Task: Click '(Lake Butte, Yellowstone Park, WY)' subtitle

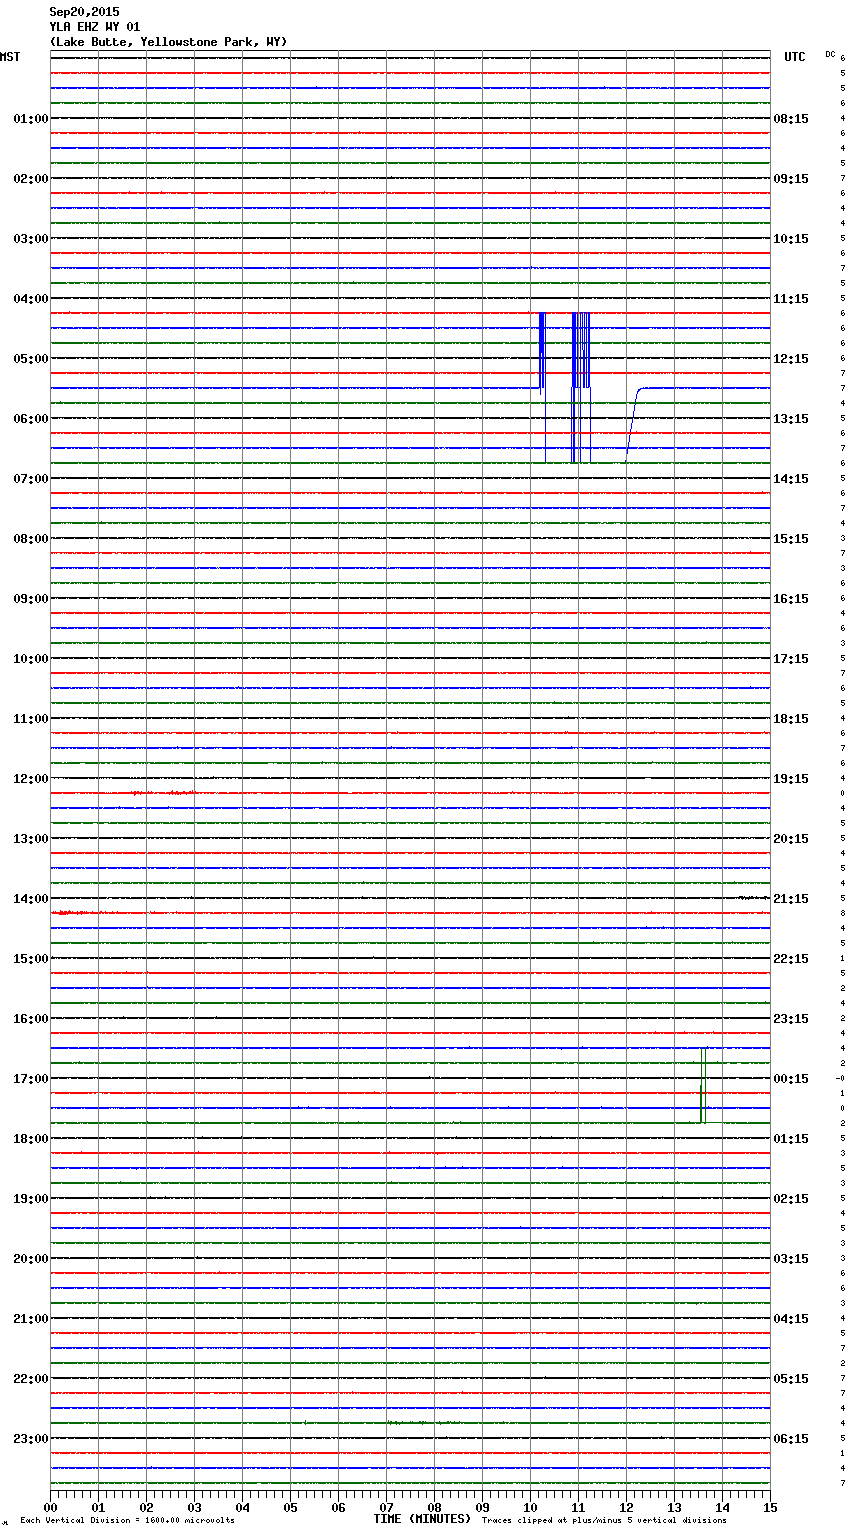Action: pyautogui.click(x=168, y=42)
